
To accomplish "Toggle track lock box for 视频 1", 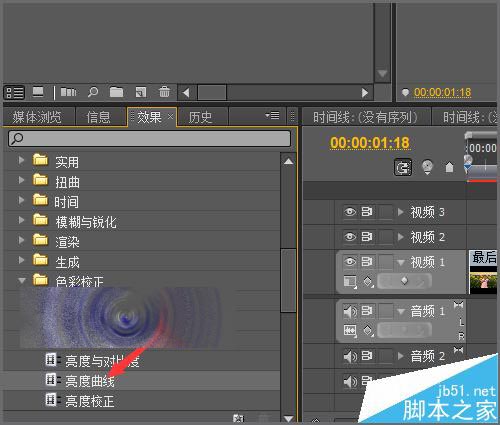I will [x=386, y=262].
